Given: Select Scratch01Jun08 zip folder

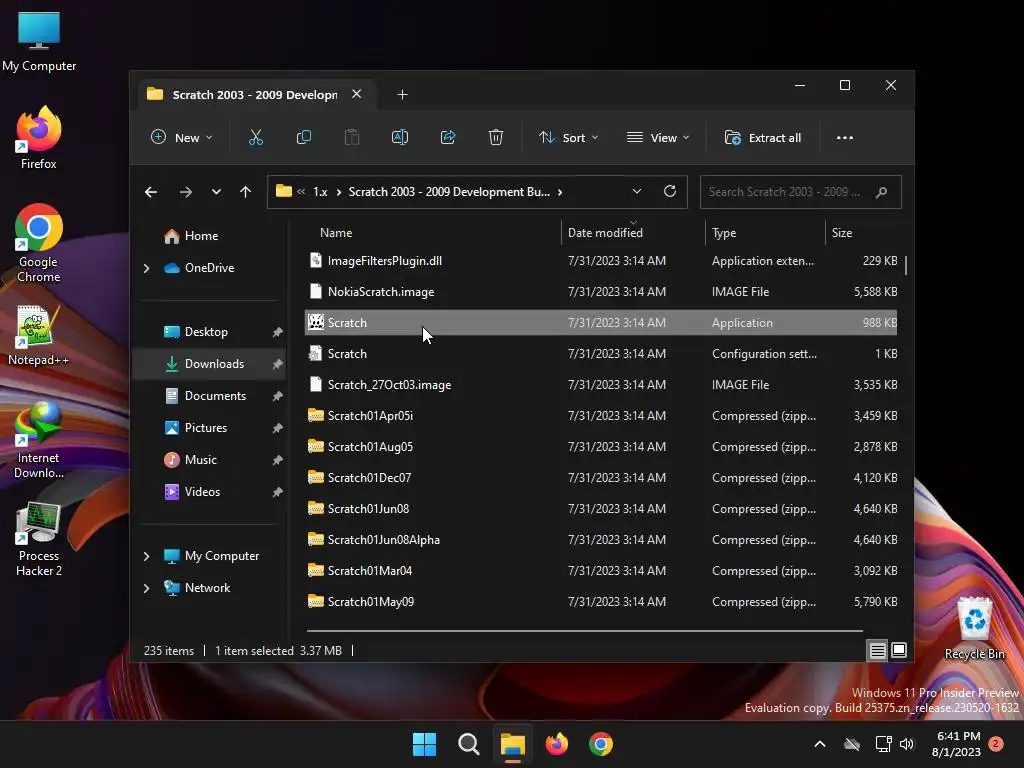Looking at the screenshot, I should pos(601,509).
